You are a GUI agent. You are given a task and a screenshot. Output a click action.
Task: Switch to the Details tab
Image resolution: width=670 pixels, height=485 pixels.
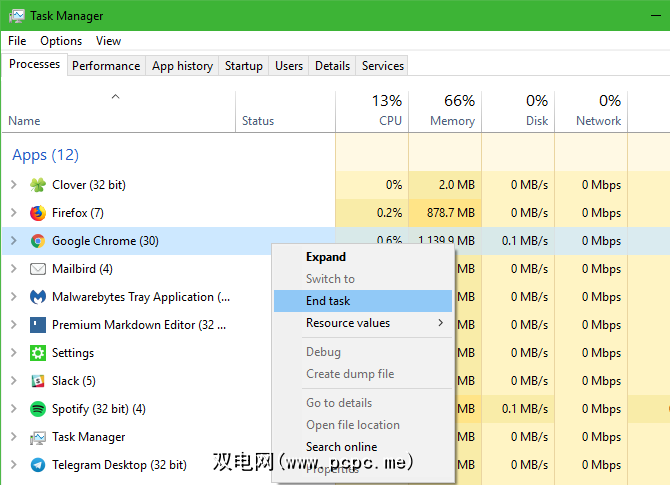(332, 66)
